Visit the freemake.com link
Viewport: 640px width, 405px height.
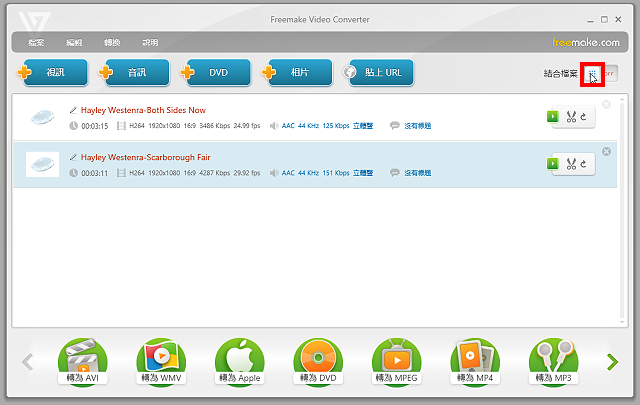(586, 42)
